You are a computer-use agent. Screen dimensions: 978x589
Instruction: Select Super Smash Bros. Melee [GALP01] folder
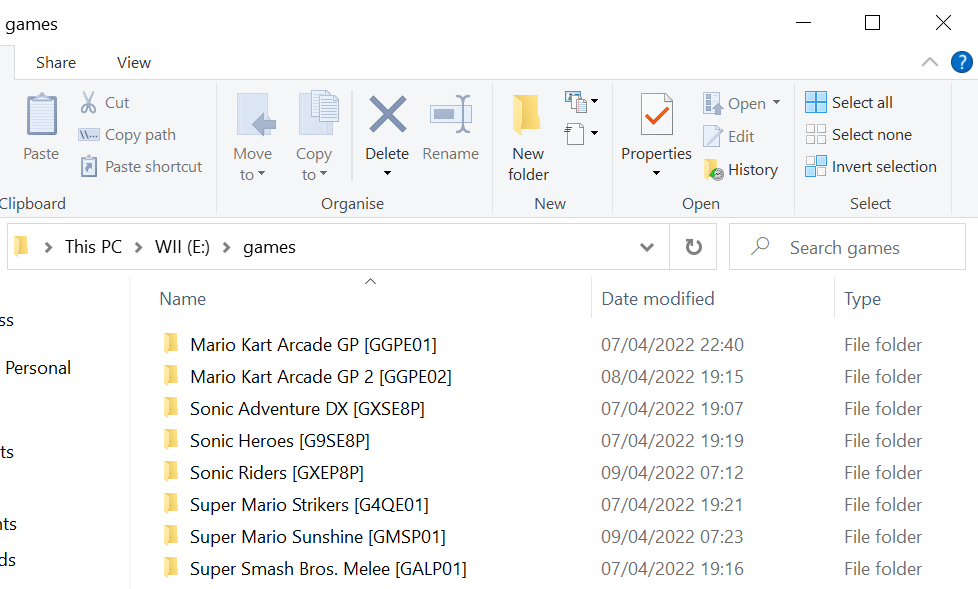point(328,569)
